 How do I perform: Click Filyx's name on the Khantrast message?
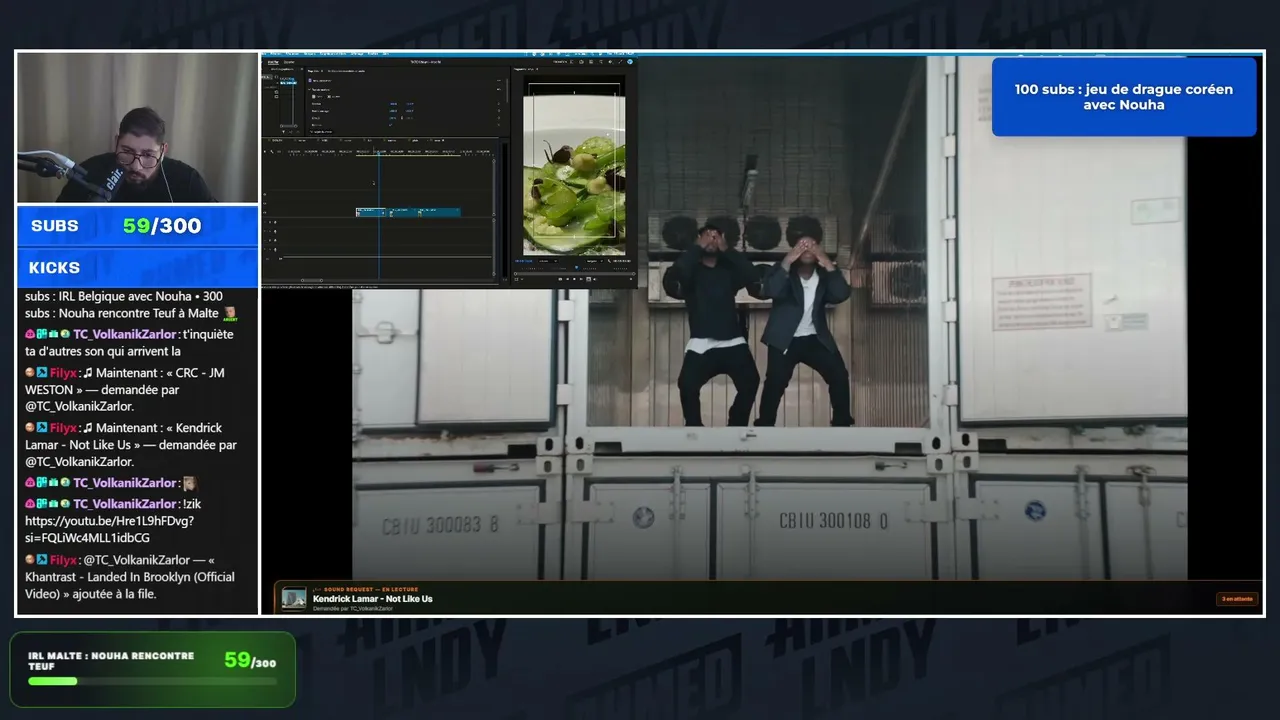pyautogui.click(x=64, y=560)
